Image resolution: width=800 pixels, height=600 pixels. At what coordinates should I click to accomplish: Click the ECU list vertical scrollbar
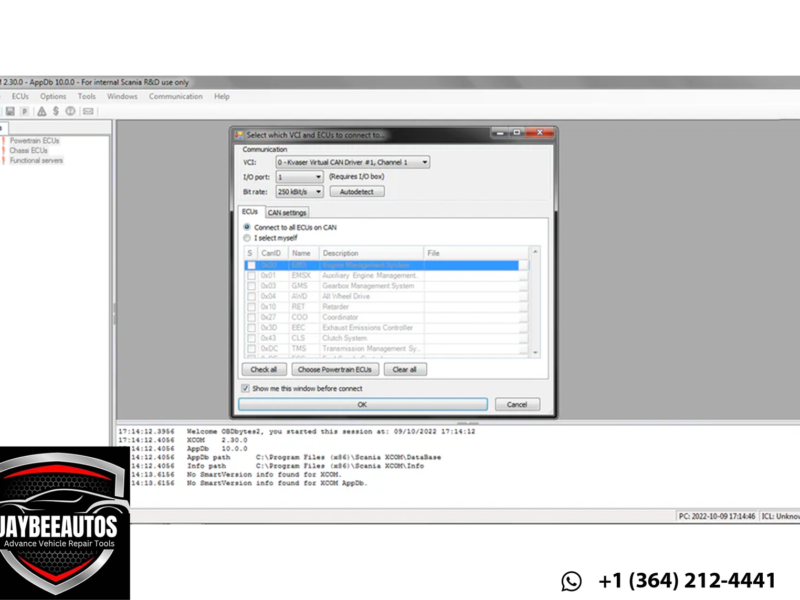pos(535,300)
